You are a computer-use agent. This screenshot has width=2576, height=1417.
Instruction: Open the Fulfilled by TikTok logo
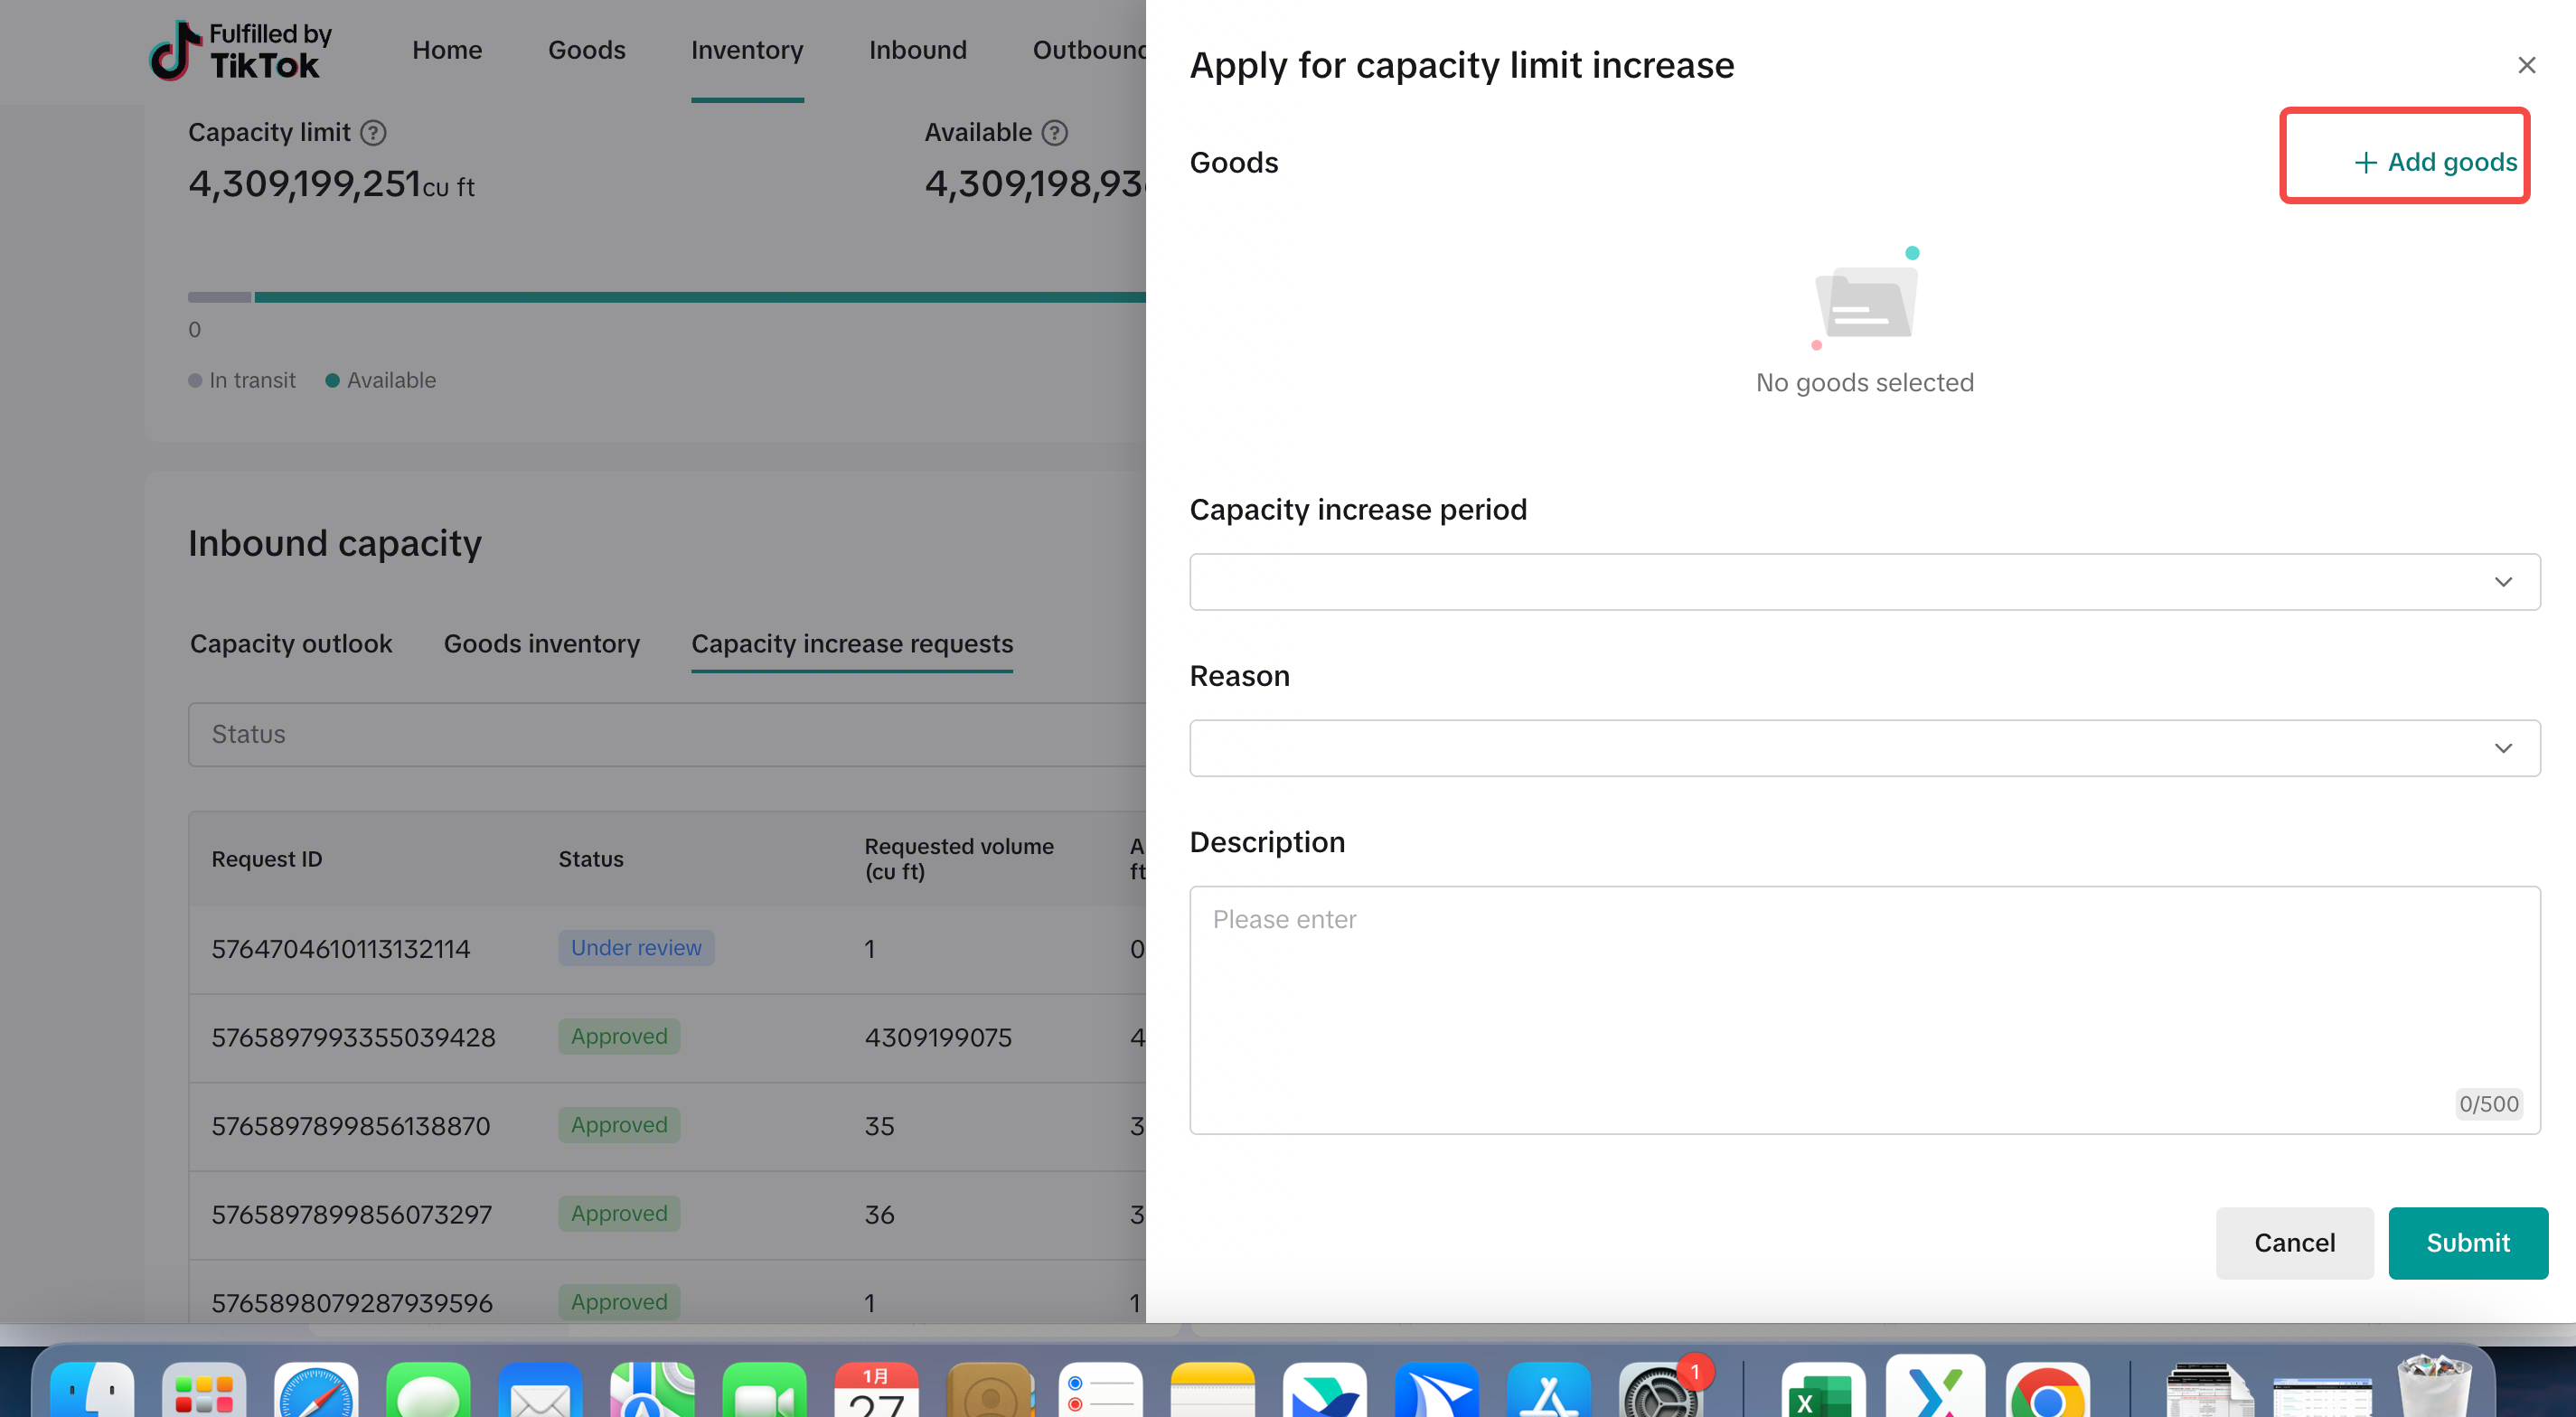click(240, 50)
